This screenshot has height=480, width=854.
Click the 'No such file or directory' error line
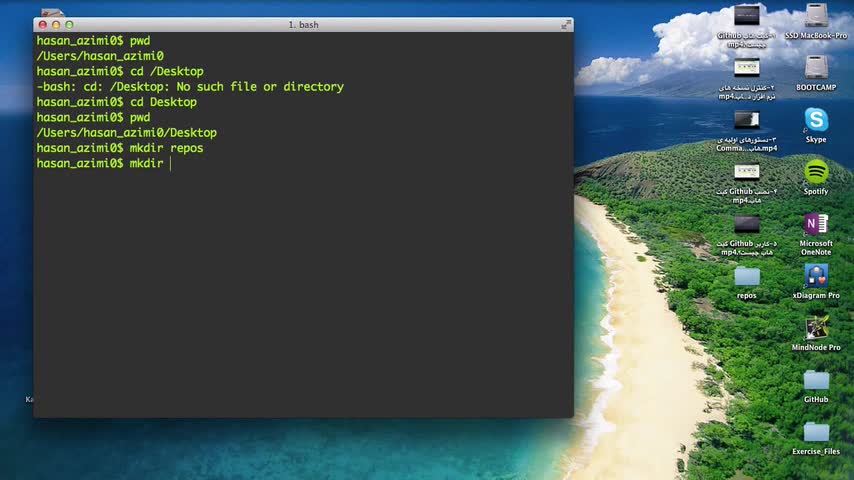coord(190,87)
